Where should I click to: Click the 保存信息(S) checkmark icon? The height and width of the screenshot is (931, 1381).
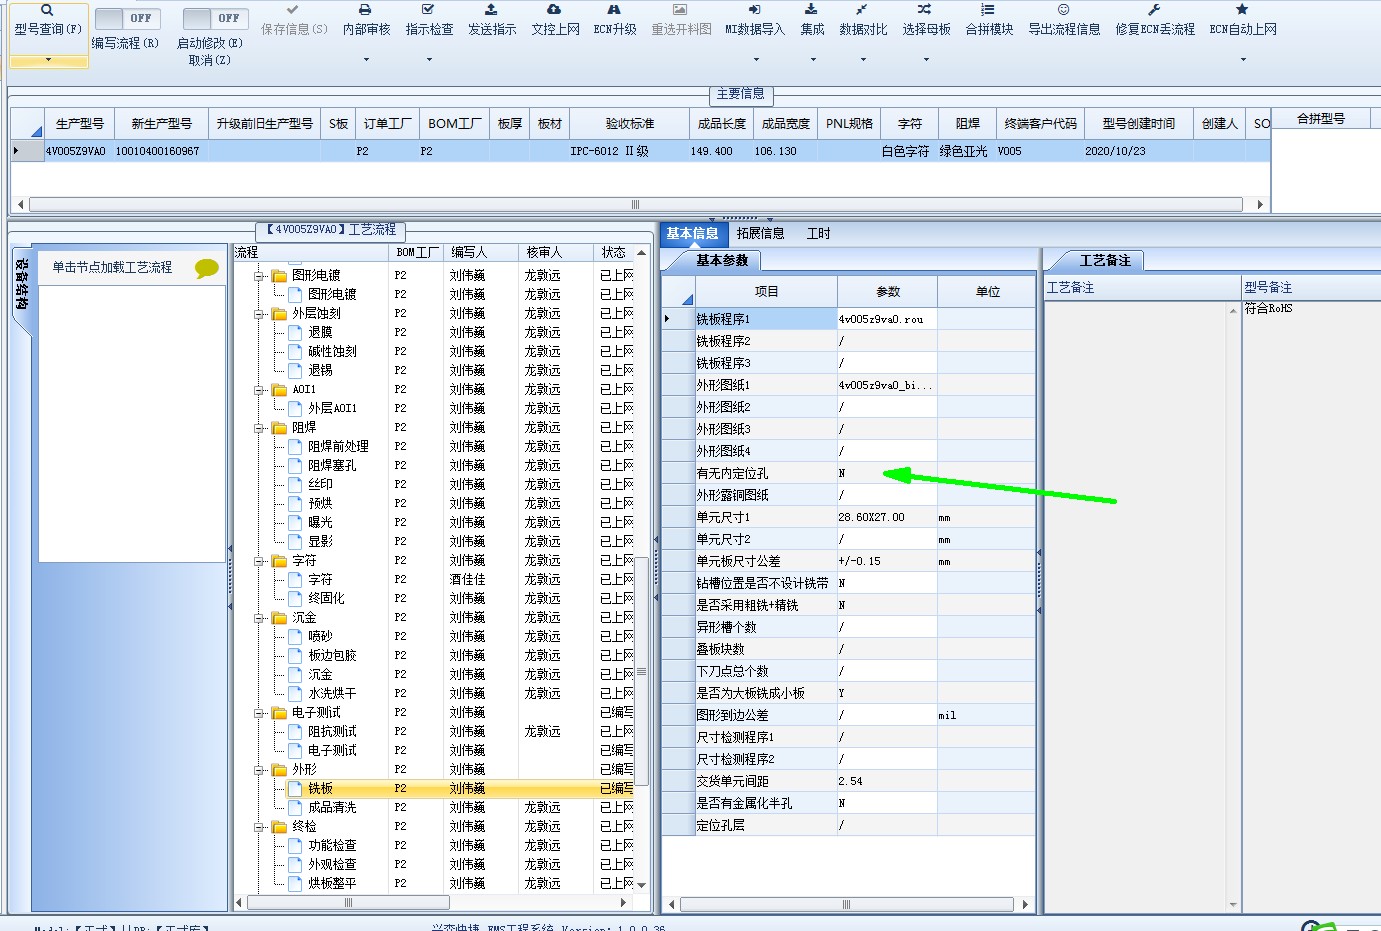coord(292,9)
